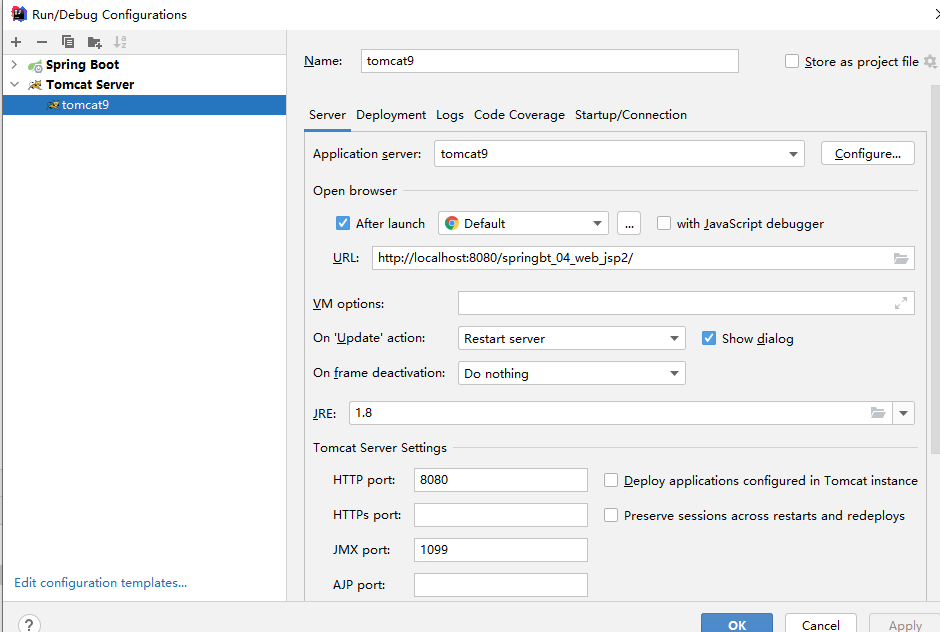Click the Open browser section heading
Screen dimensions: 940x632
(354, 191)
